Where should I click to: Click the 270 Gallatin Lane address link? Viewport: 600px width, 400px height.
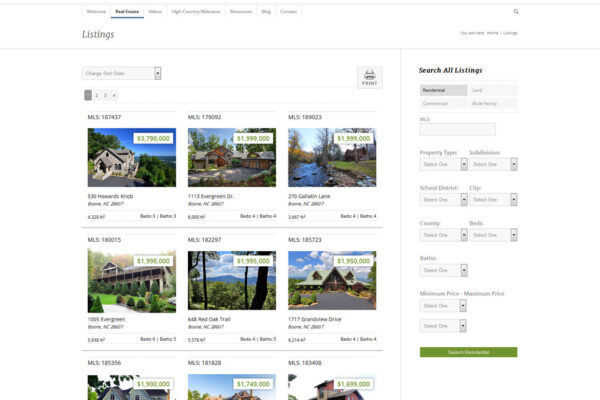[309, 196]
